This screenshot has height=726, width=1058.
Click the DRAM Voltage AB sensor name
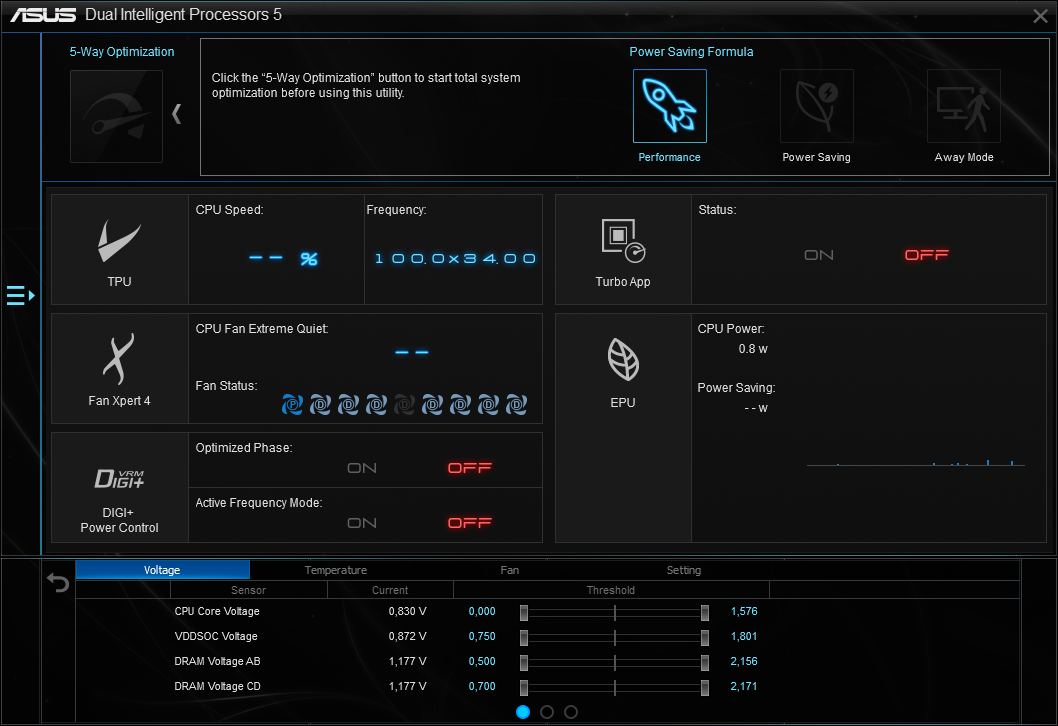217,661
